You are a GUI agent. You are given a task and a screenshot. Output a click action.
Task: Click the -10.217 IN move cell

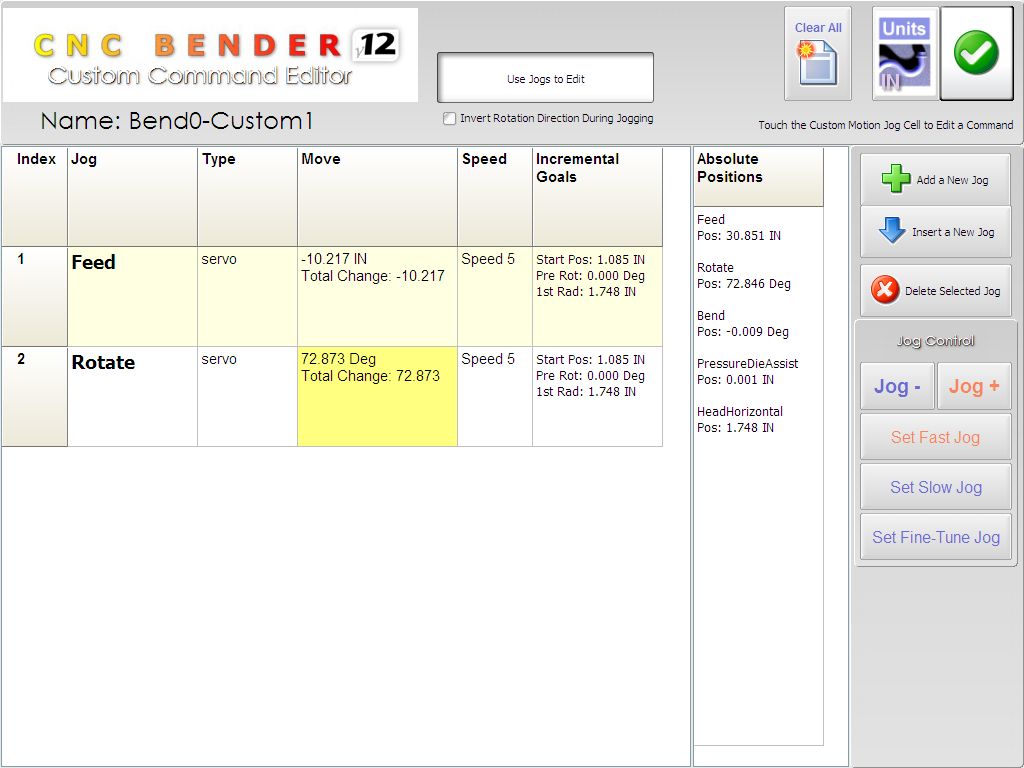click(377, 296)
